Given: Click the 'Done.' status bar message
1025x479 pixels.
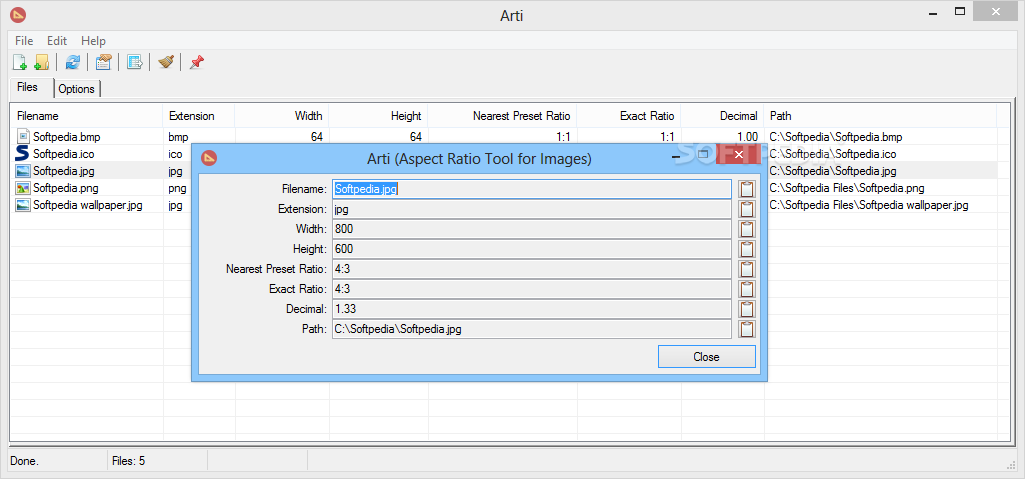Looking at the screenshot, I should coord(24,461).
